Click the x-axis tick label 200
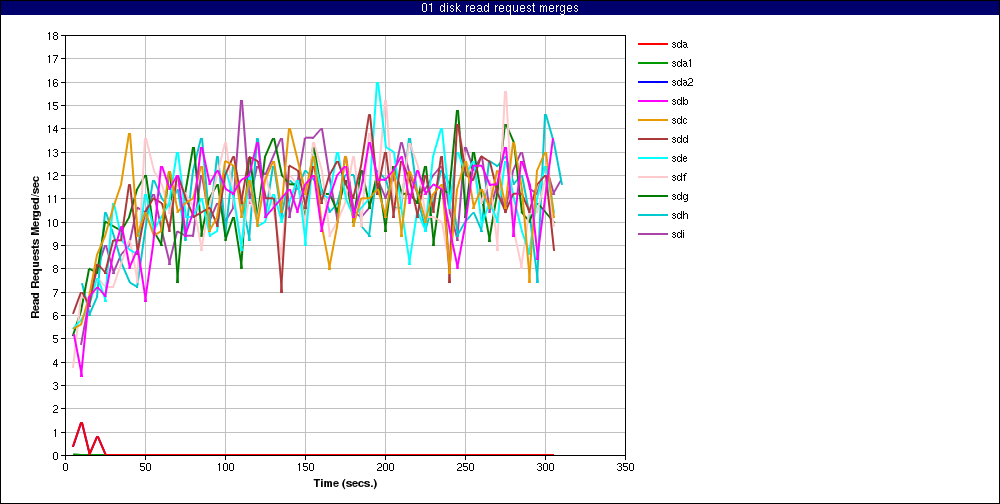The width and height of the screenshot is (1000, 504). (385, 468)
